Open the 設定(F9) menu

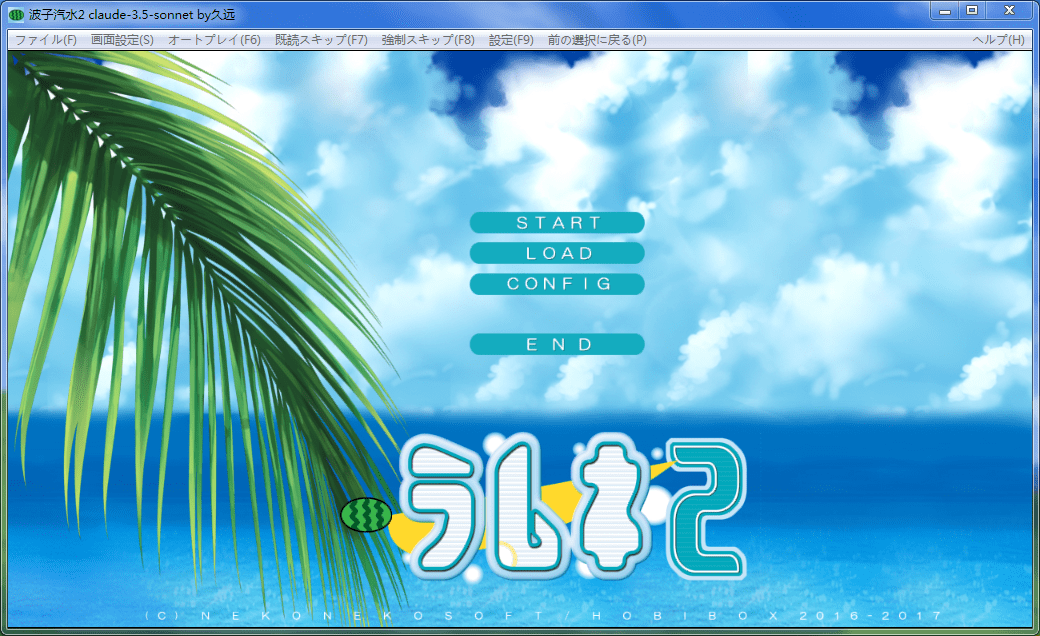coord(511,40)
